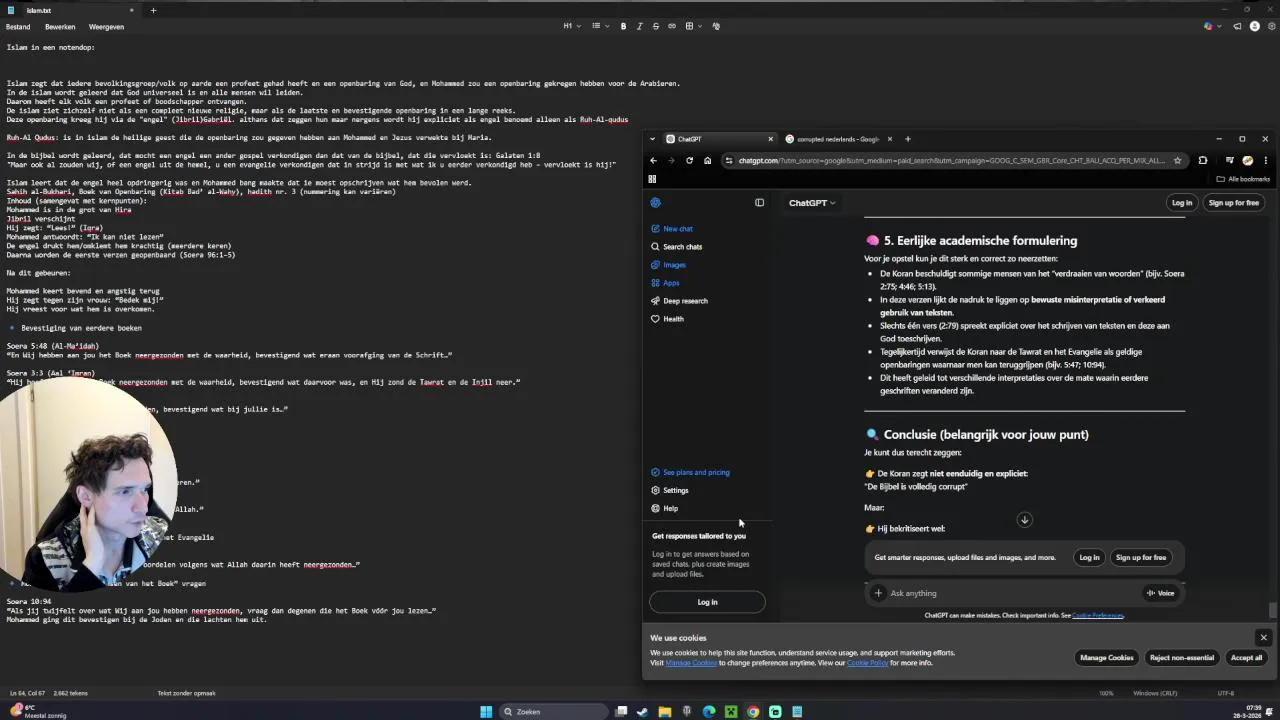The width and height of the screenshot is (1280, 720).
Task: Open Windows Start menu
Action: point(486,712)
